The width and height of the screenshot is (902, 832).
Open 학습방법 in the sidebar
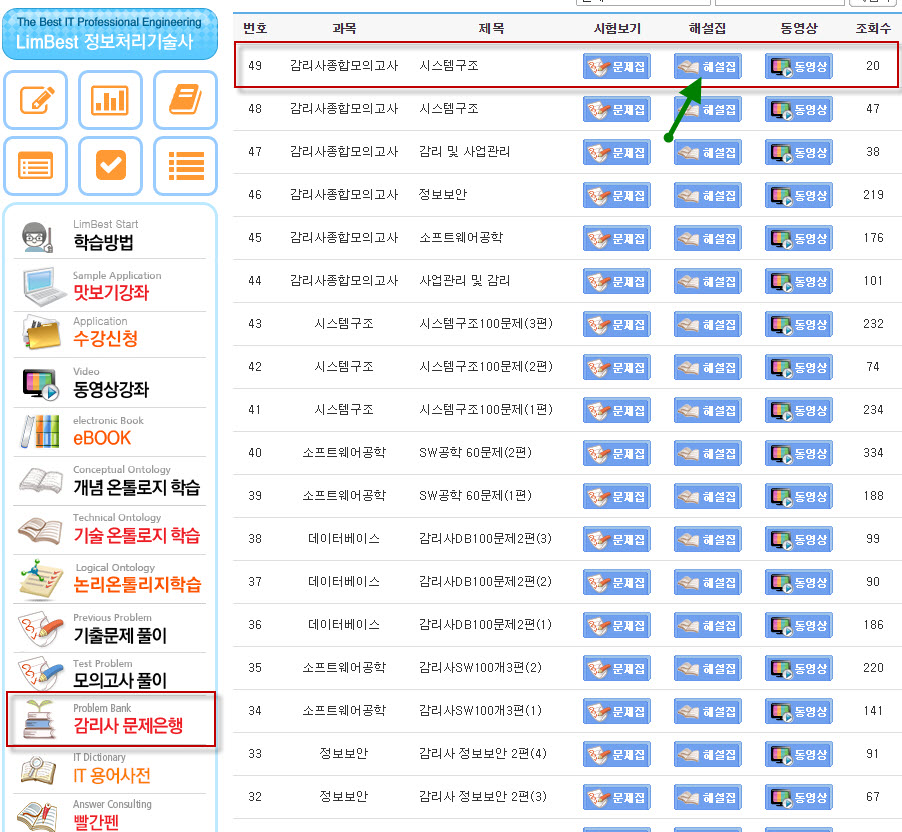110,237
